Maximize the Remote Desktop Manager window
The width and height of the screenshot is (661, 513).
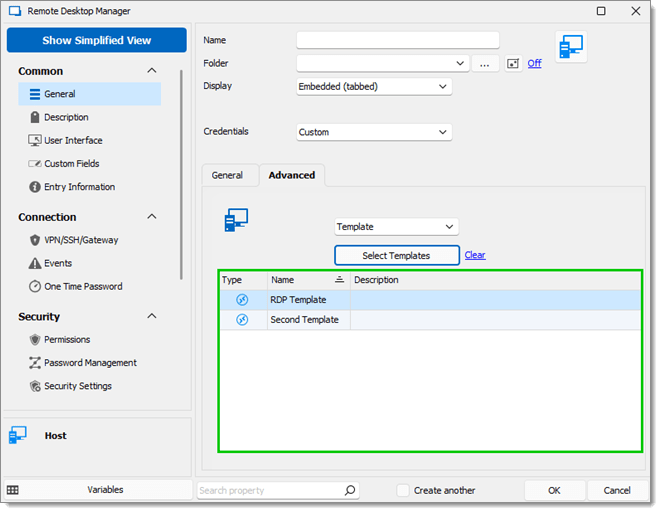pyautogui.click(x=601, y=11)
